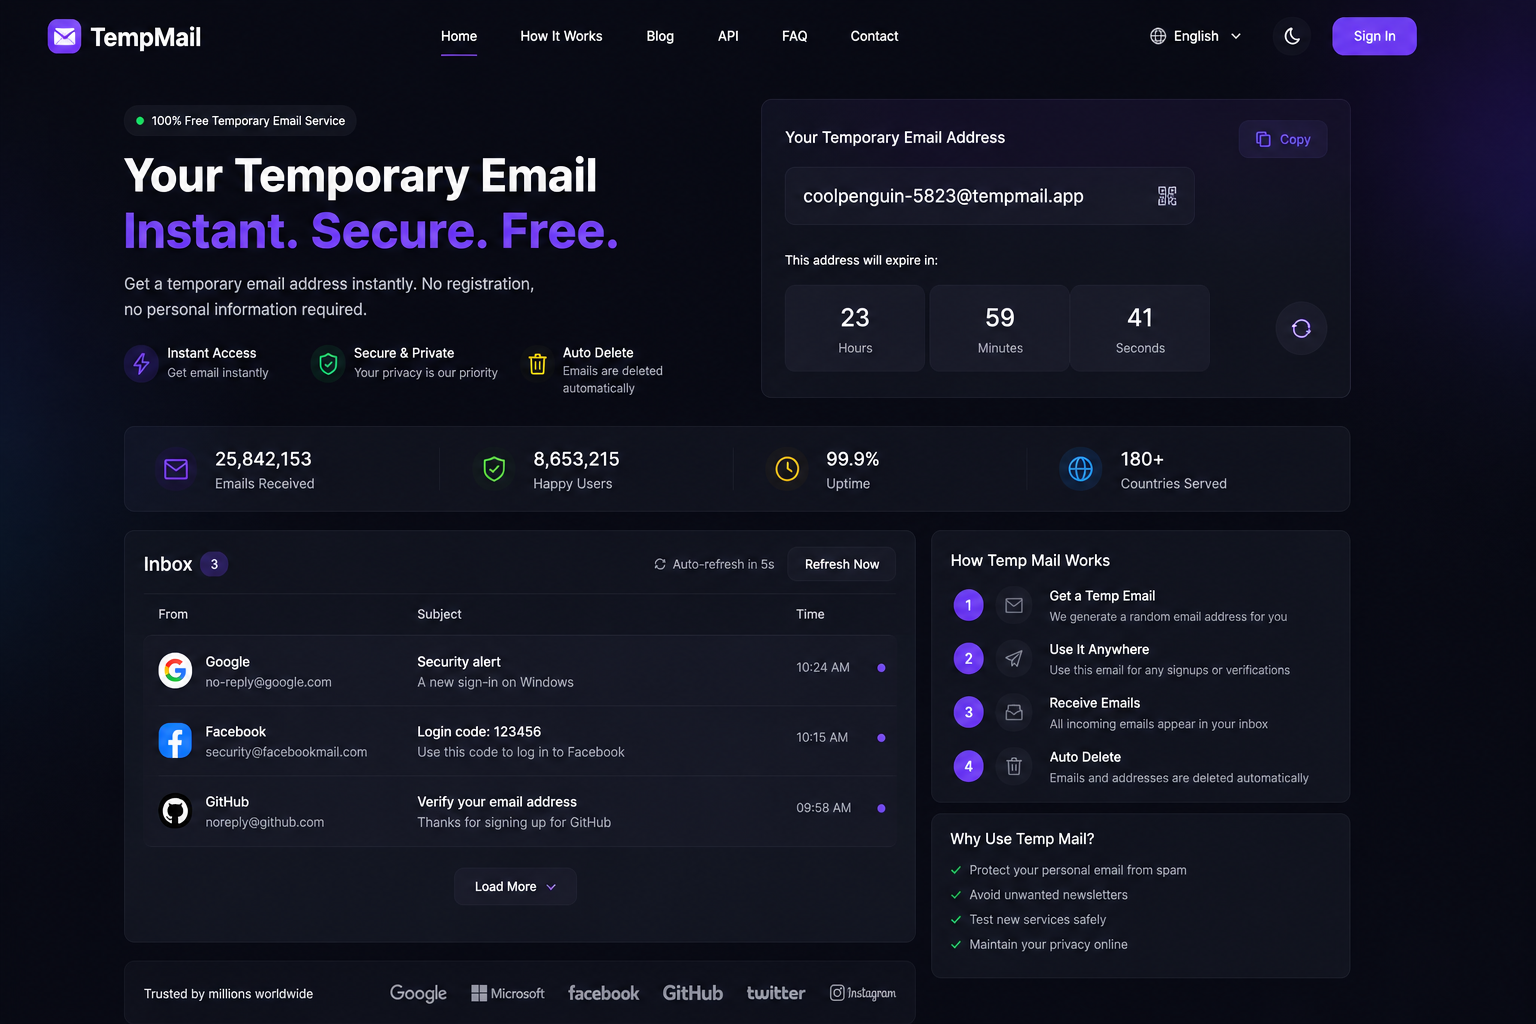Image resolution: width=1536 pixels, height=1024 pixels.
Task: Click the Receive Emails open-envelope icon
Action: point(1014,713)
